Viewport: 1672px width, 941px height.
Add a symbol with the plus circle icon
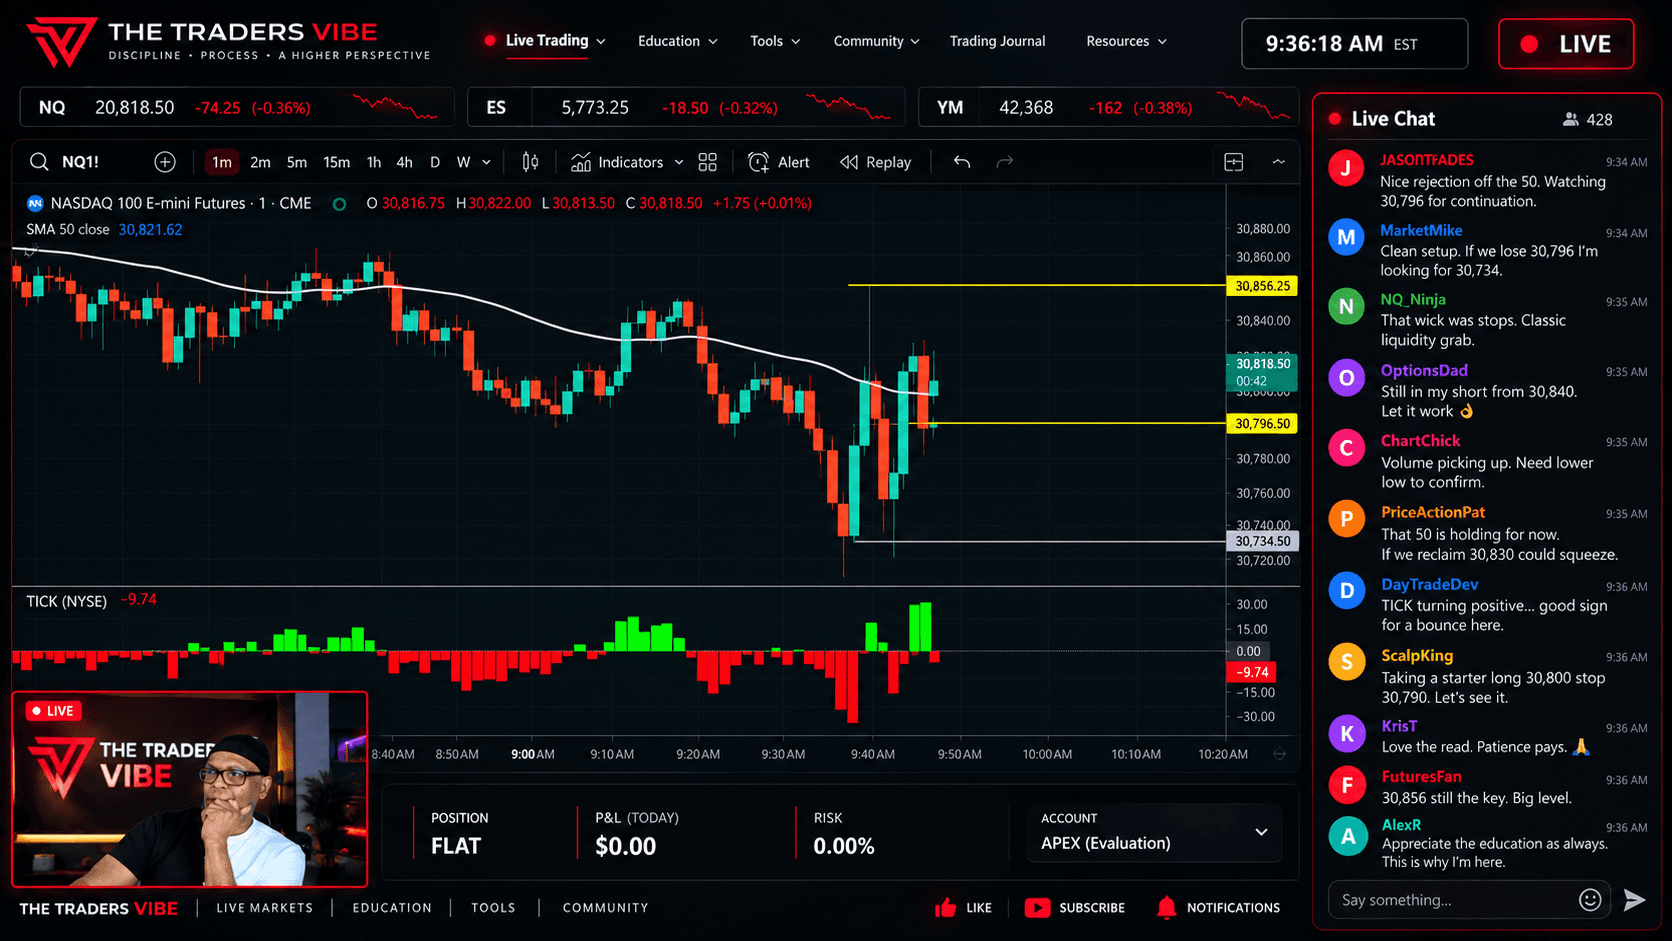pyautogui.click(x=165, y=162)
